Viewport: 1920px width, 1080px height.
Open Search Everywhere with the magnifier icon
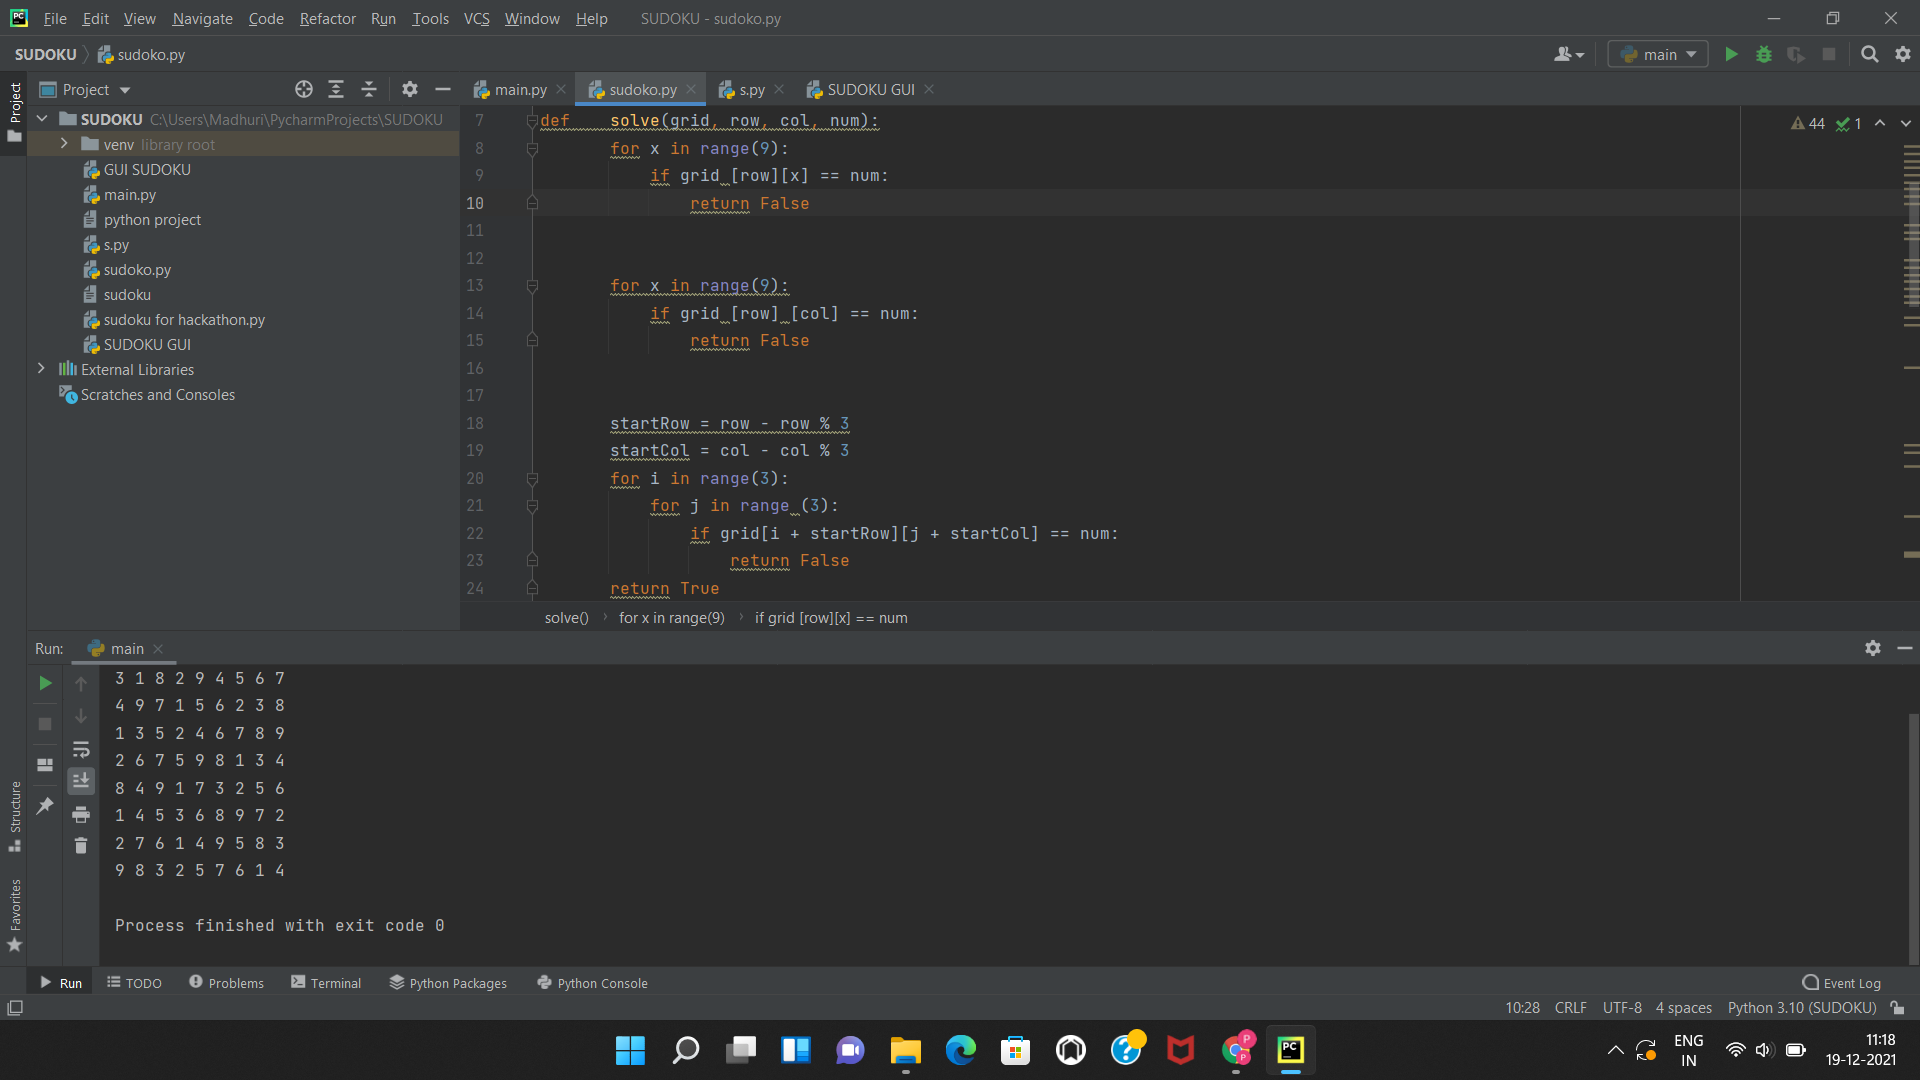pos(1869,54)
